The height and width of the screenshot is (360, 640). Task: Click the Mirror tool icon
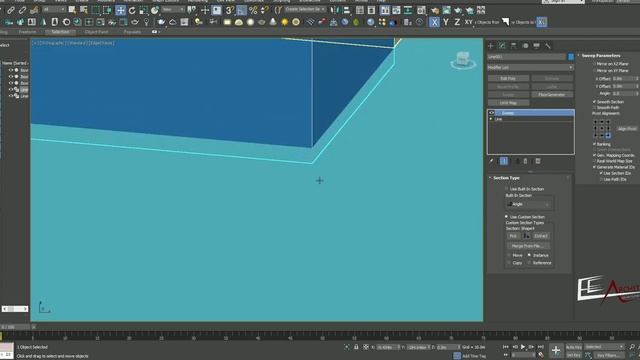tap(335, 10)
